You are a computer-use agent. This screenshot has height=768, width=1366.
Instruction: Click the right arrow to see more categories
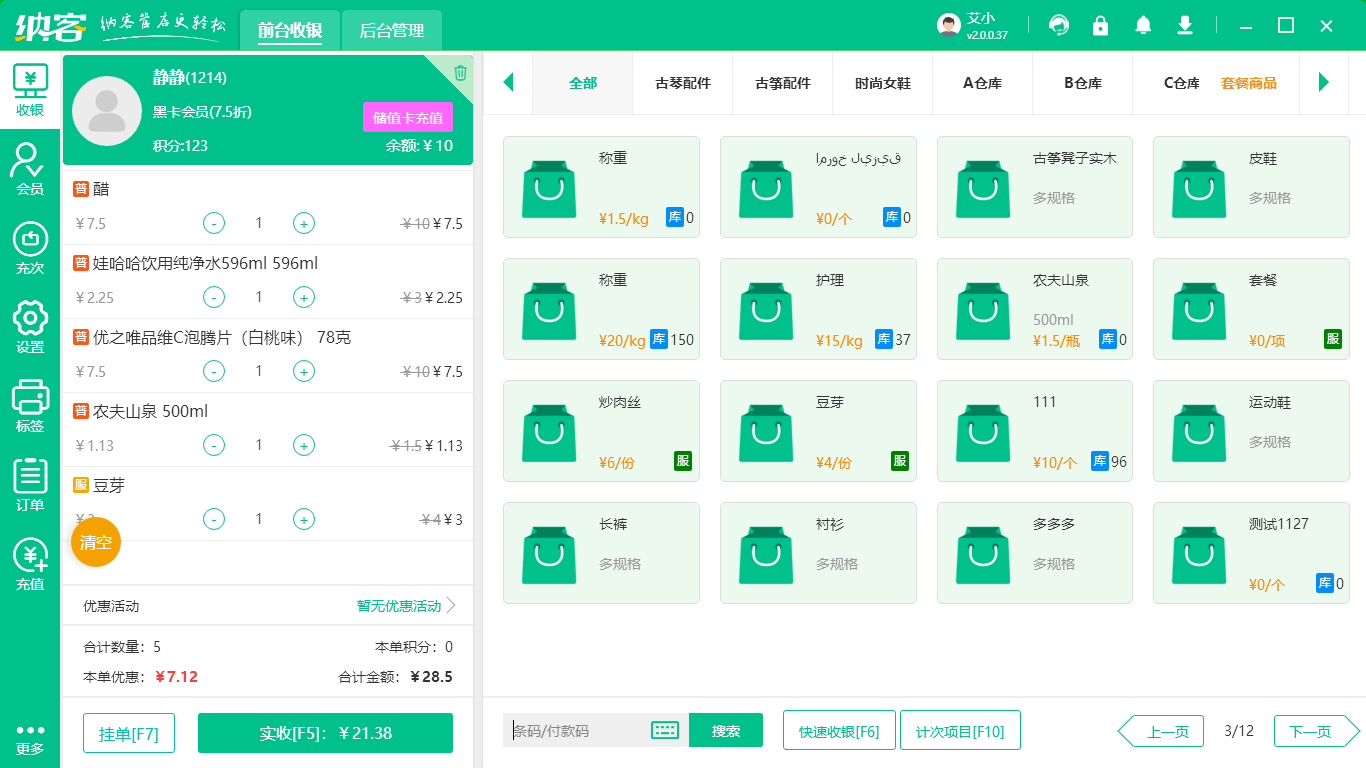[1322, 84]
